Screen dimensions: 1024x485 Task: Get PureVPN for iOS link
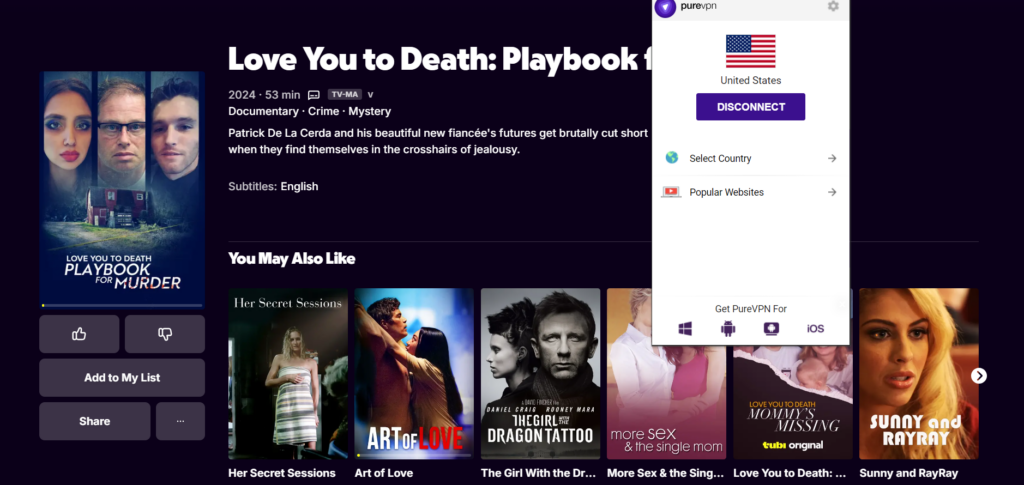pos(815,328)
